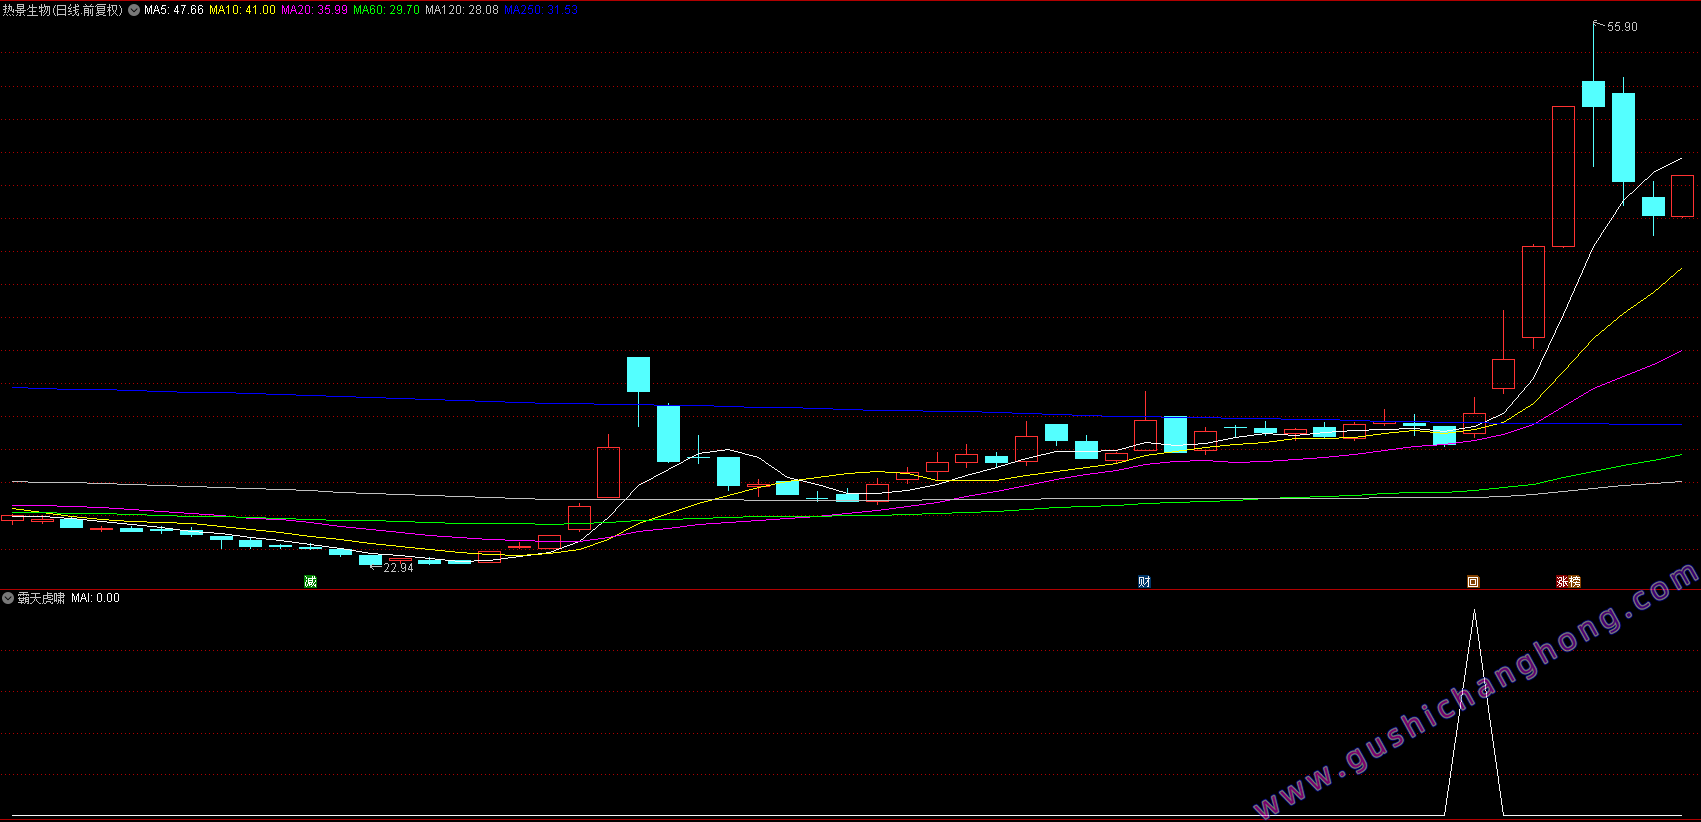Click the candlestick with the 55.90 high
Image resolution: width=1701 pixels, height=822 pixels.
point(1593,94)
